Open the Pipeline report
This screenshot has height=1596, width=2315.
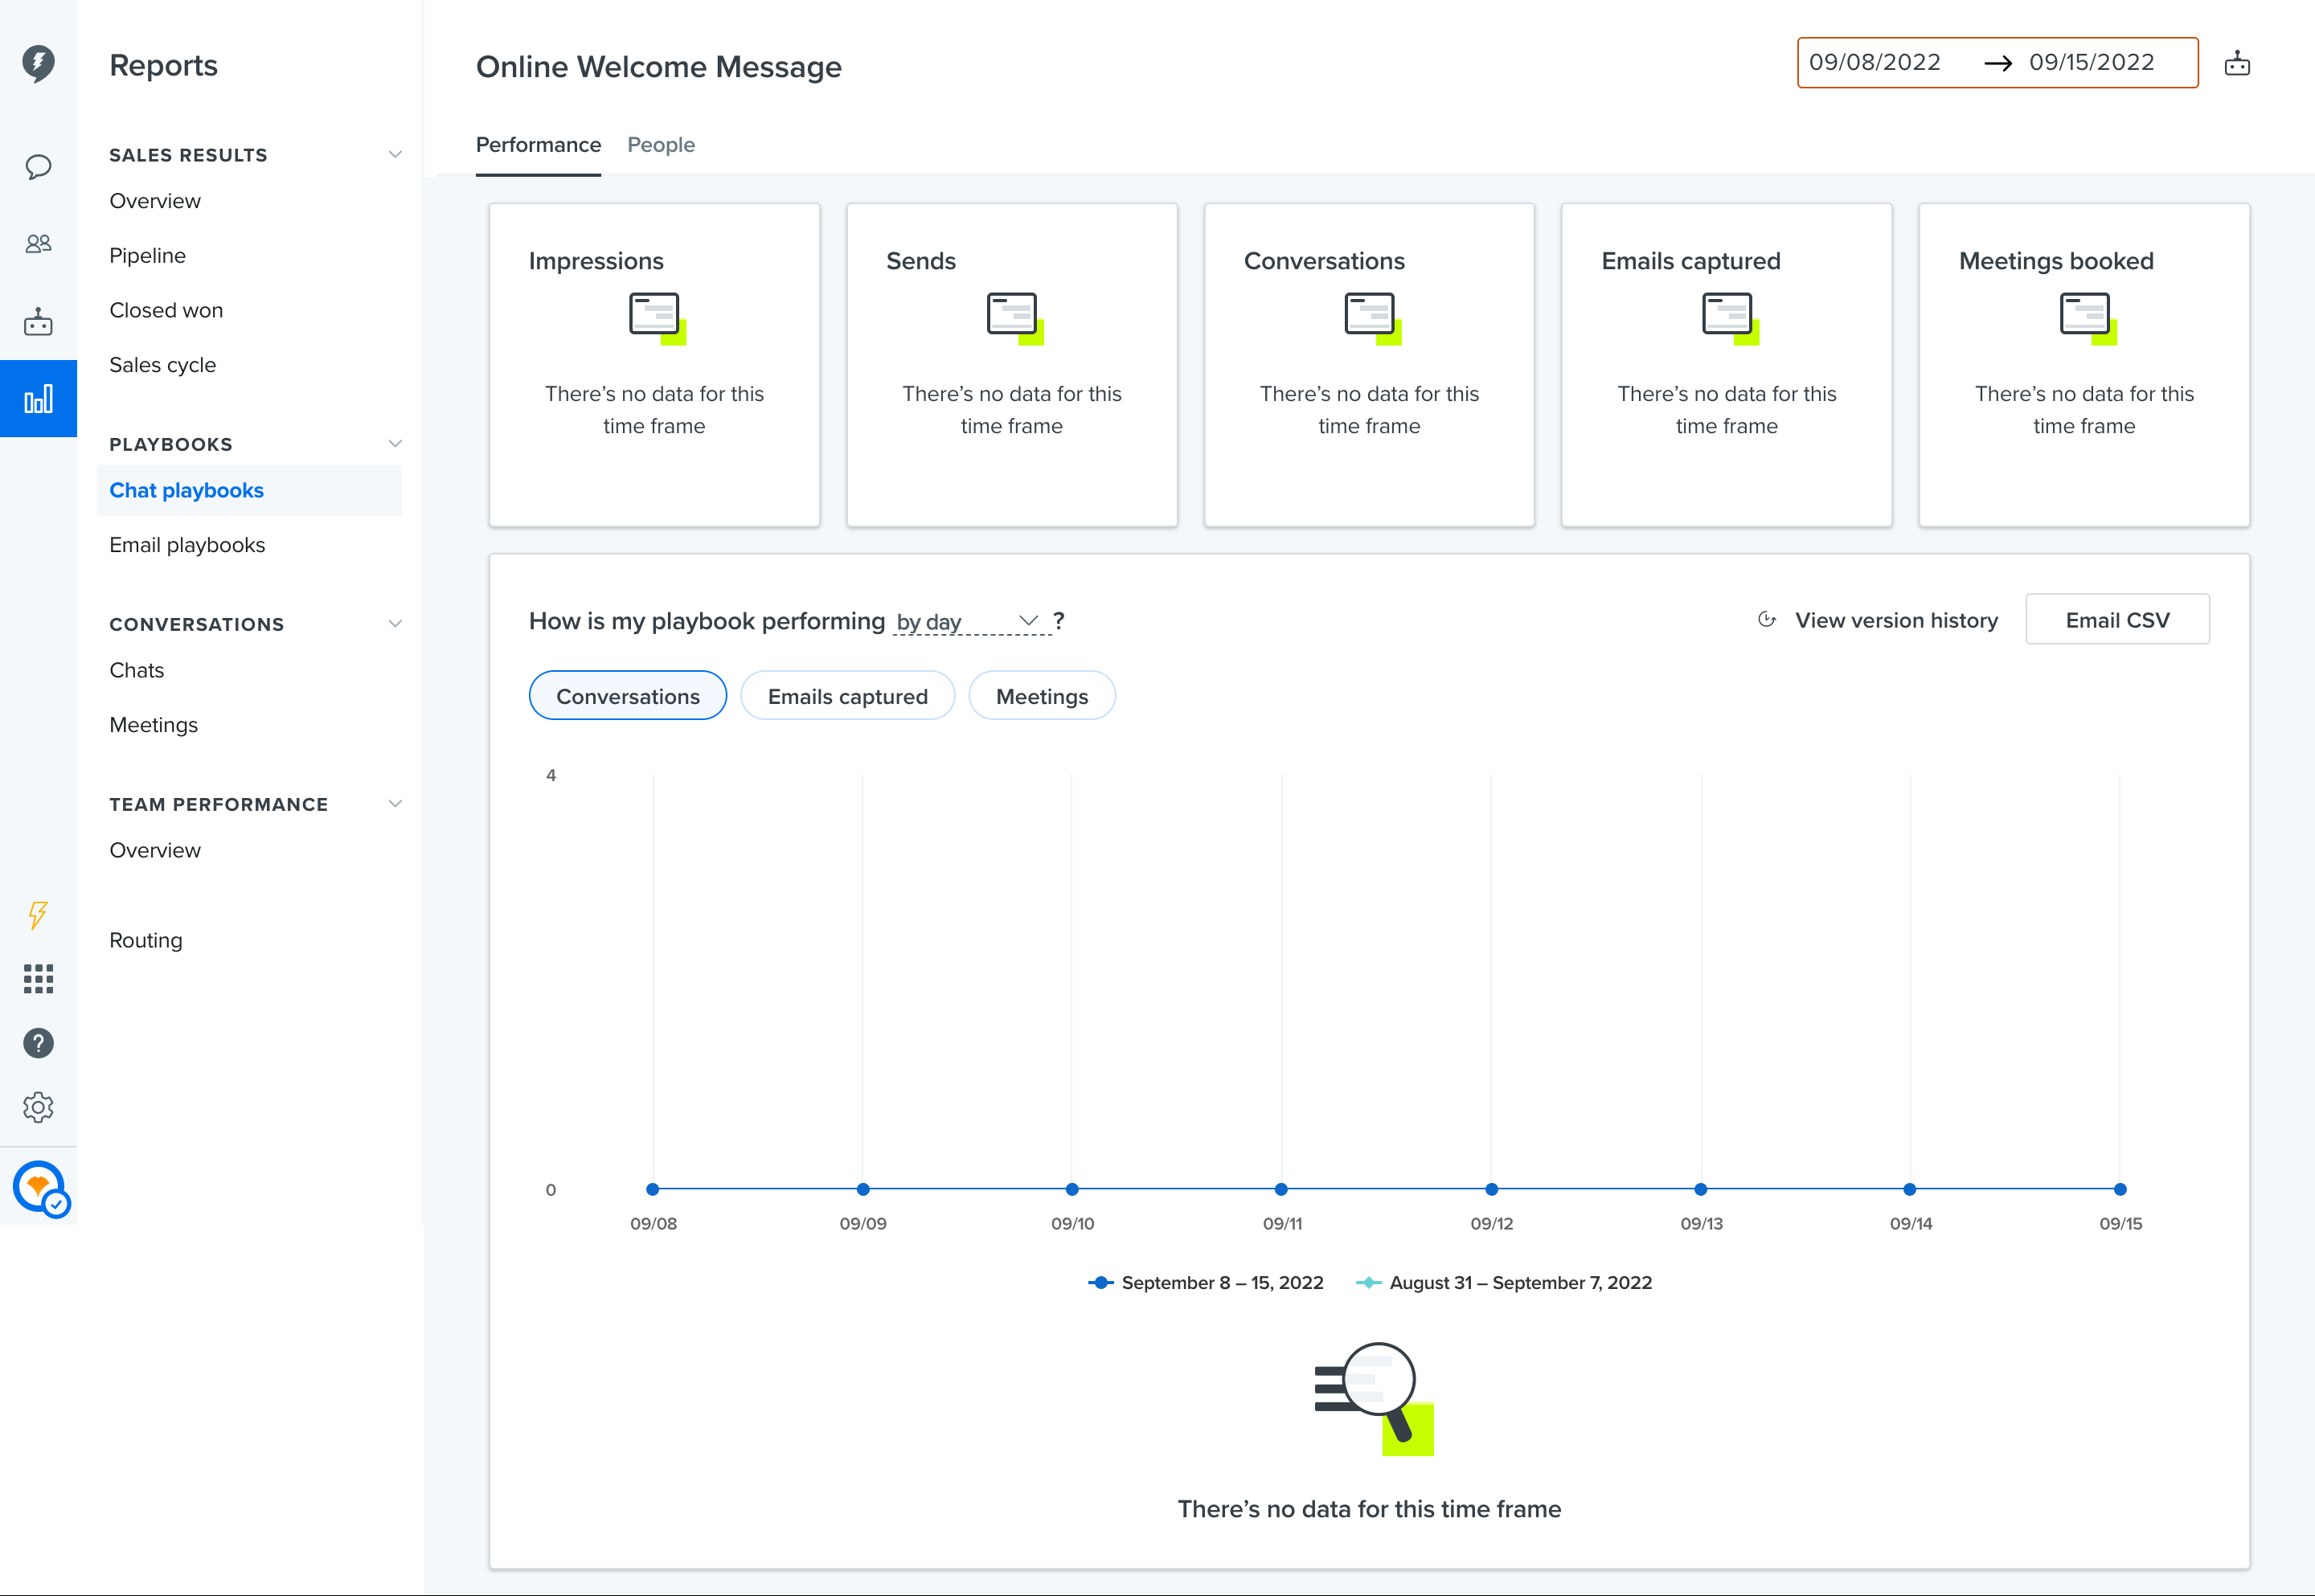click(147, 256)
